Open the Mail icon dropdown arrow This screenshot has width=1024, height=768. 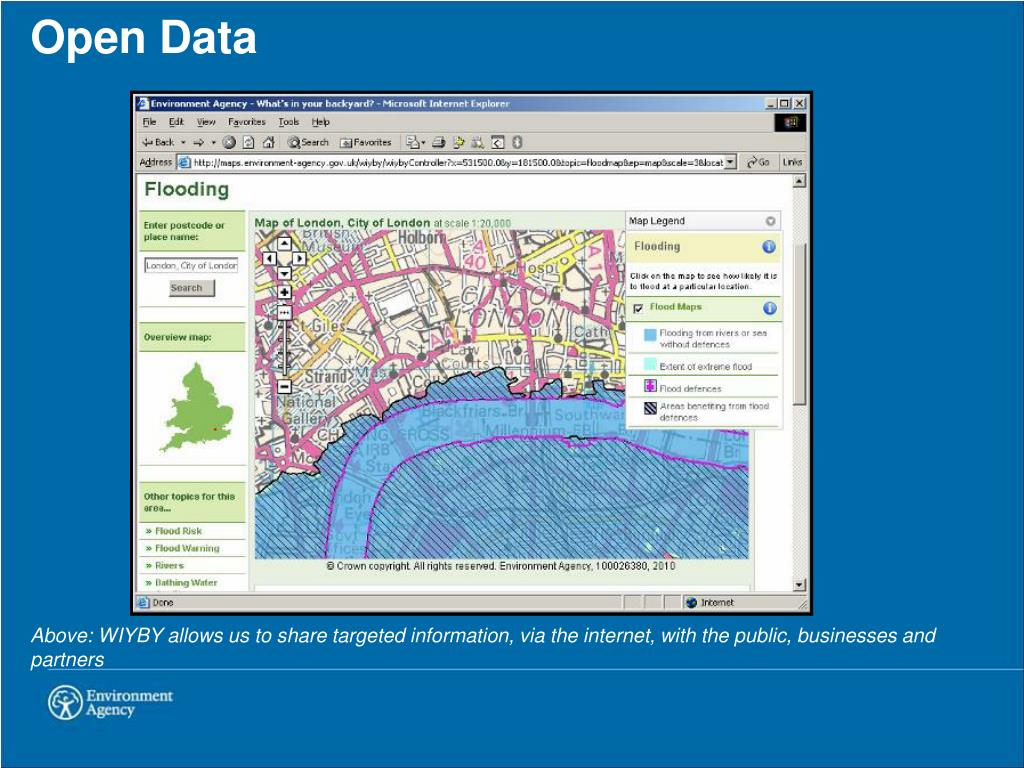[423, 142]
